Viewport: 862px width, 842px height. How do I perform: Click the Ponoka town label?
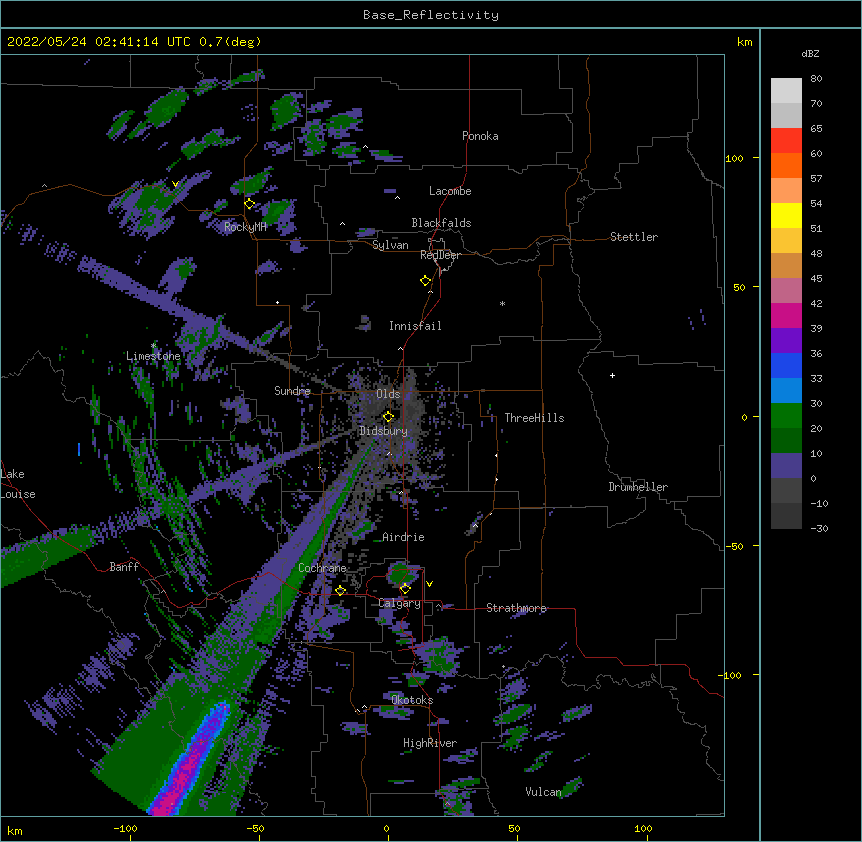tap(480, 136)
